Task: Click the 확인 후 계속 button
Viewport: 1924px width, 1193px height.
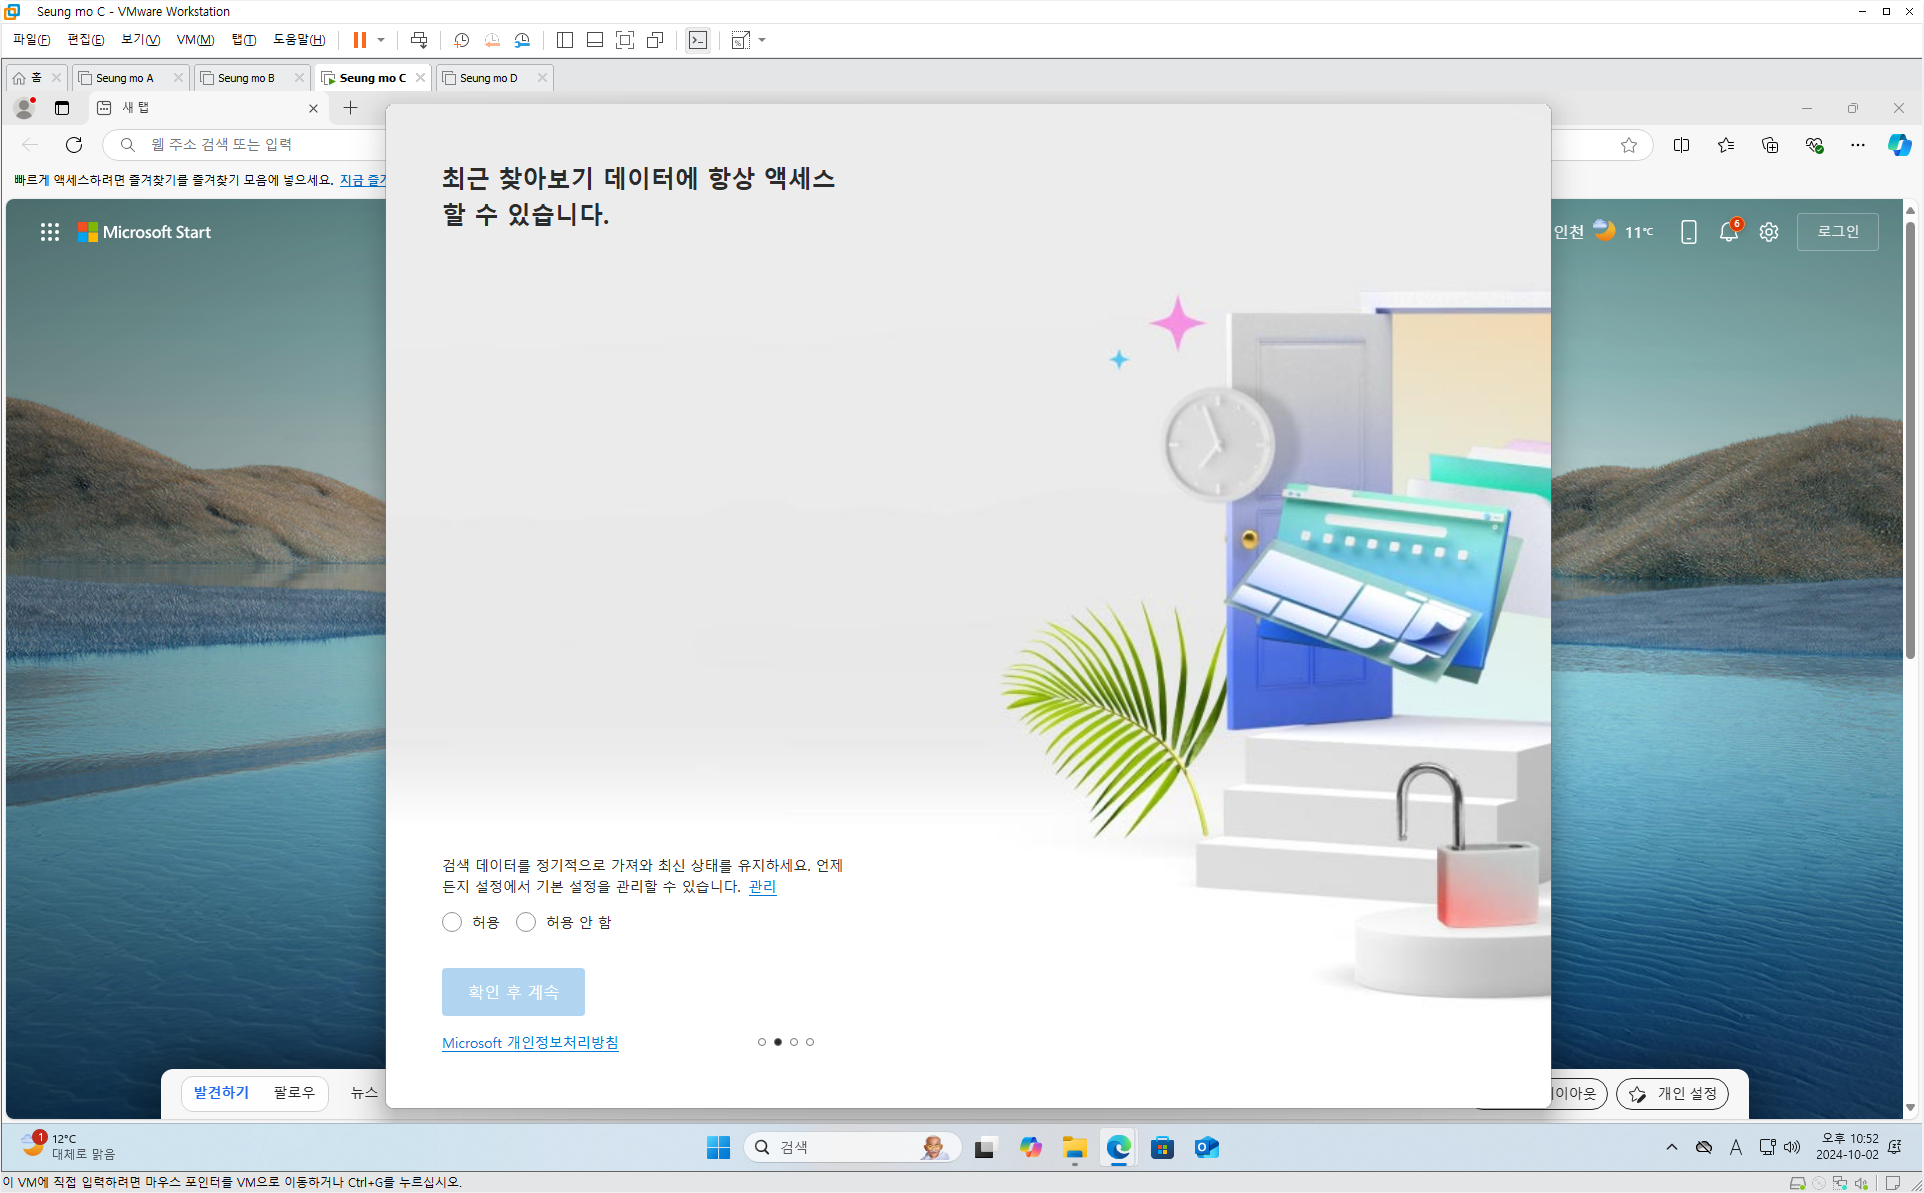Action: (513, 992)
